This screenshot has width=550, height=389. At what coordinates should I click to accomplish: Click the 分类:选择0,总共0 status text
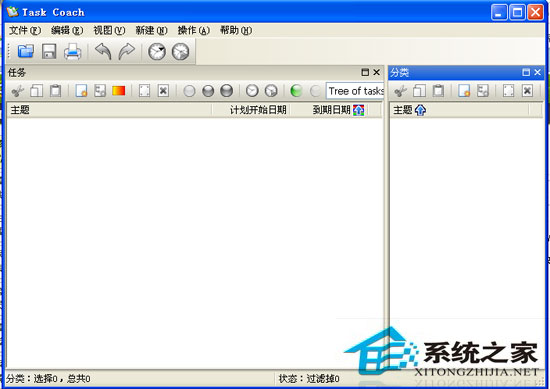pos(48,379)
